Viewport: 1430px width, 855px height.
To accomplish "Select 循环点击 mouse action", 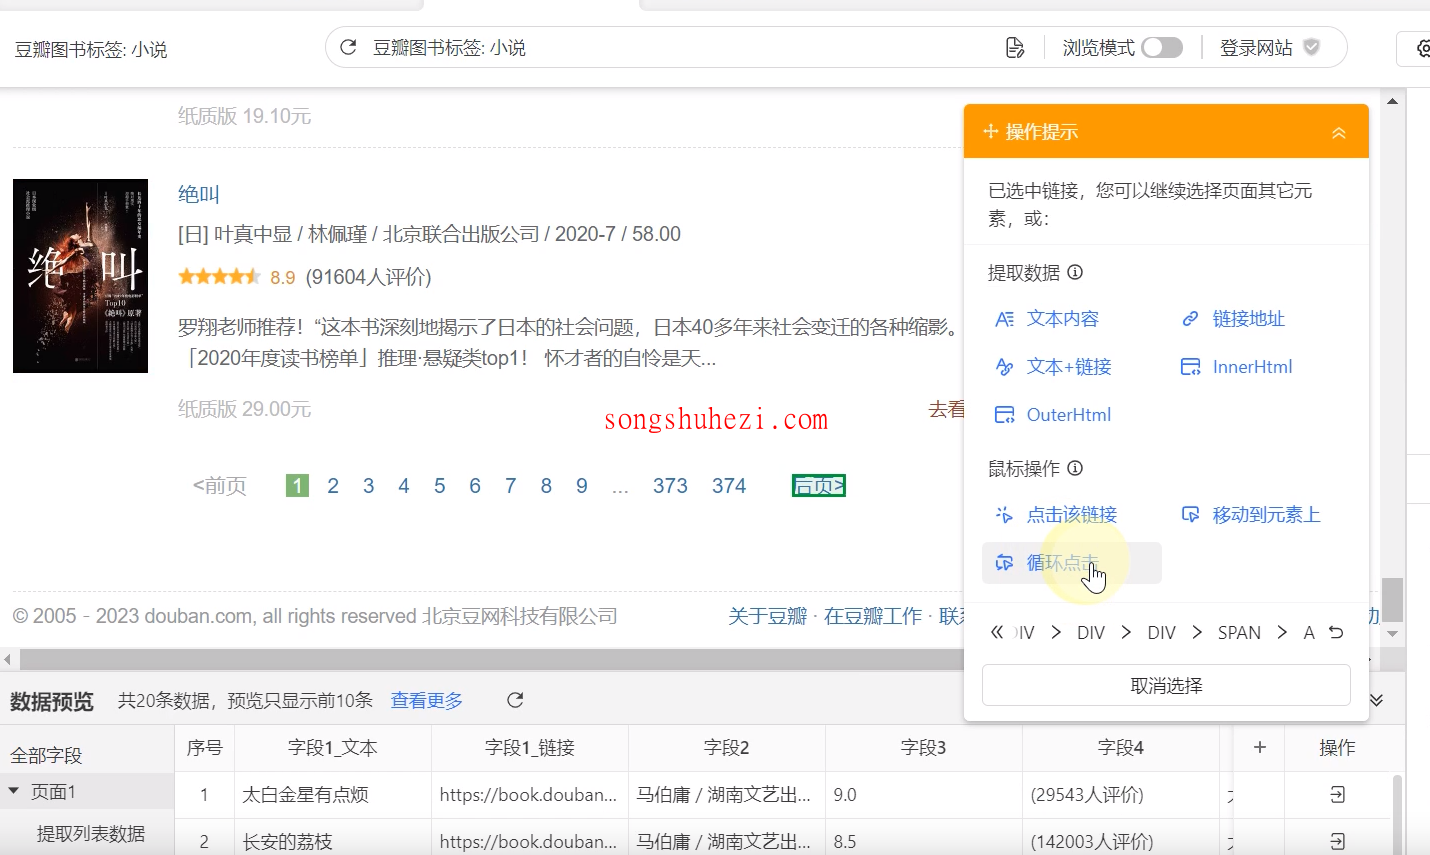I will (x=1071, y=563).
